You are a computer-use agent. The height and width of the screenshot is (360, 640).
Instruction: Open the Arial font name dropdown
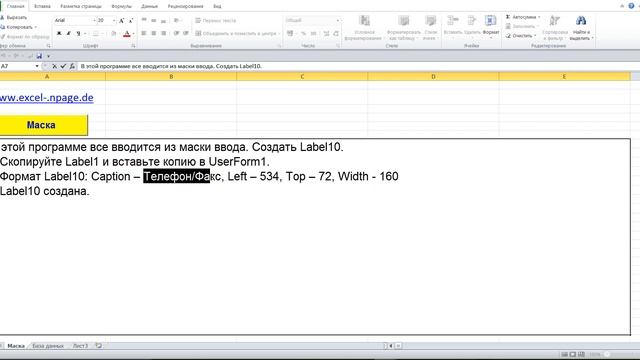tap(94, 20)
